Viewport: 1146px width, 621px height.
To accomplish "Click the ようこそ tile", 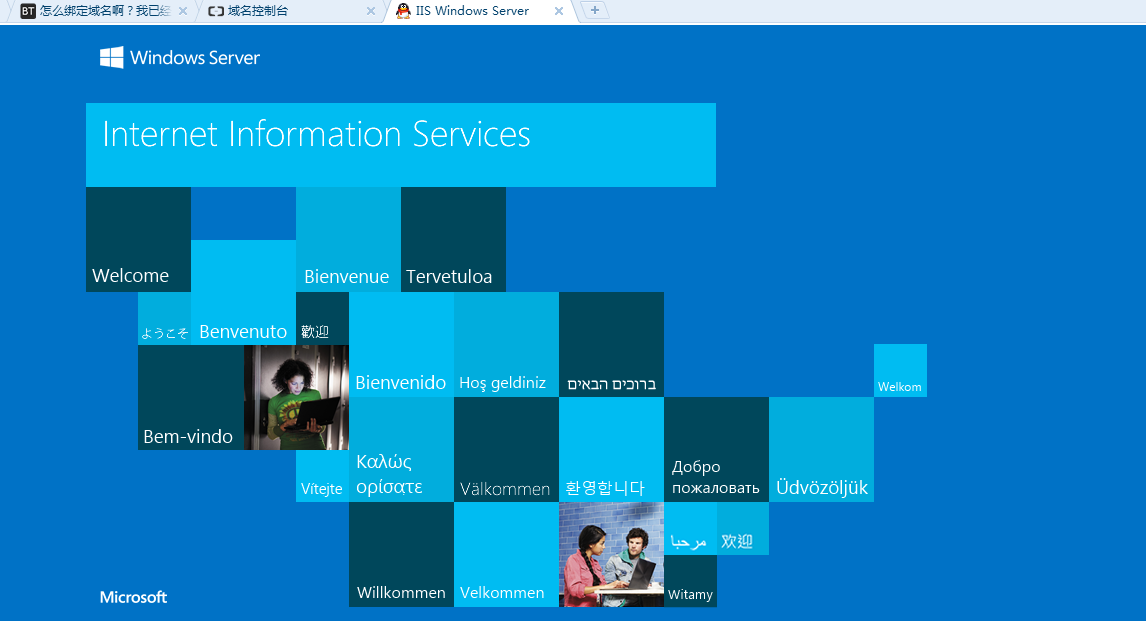I will point(164,319).
